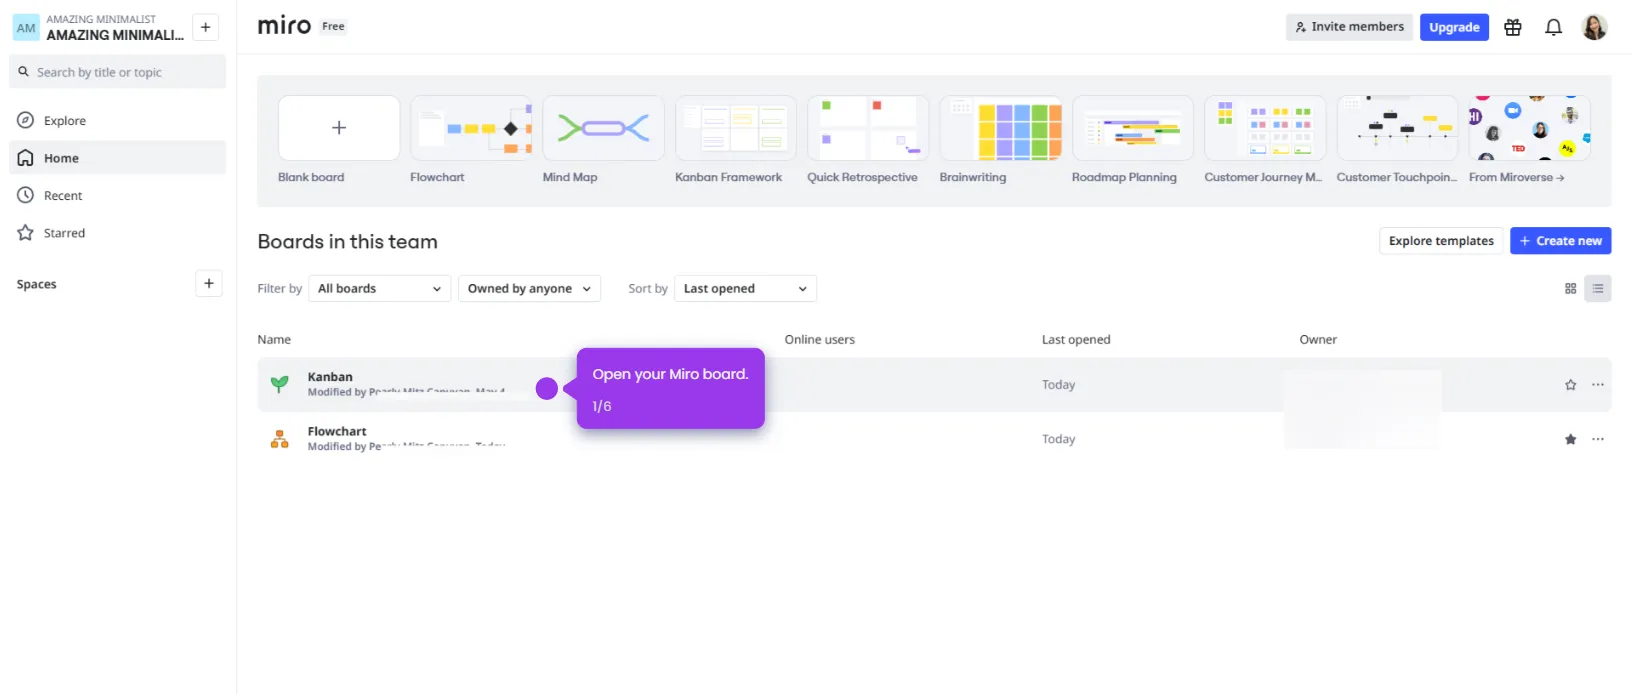
Task: Open the notifications bell
Action: point(1553,27)
